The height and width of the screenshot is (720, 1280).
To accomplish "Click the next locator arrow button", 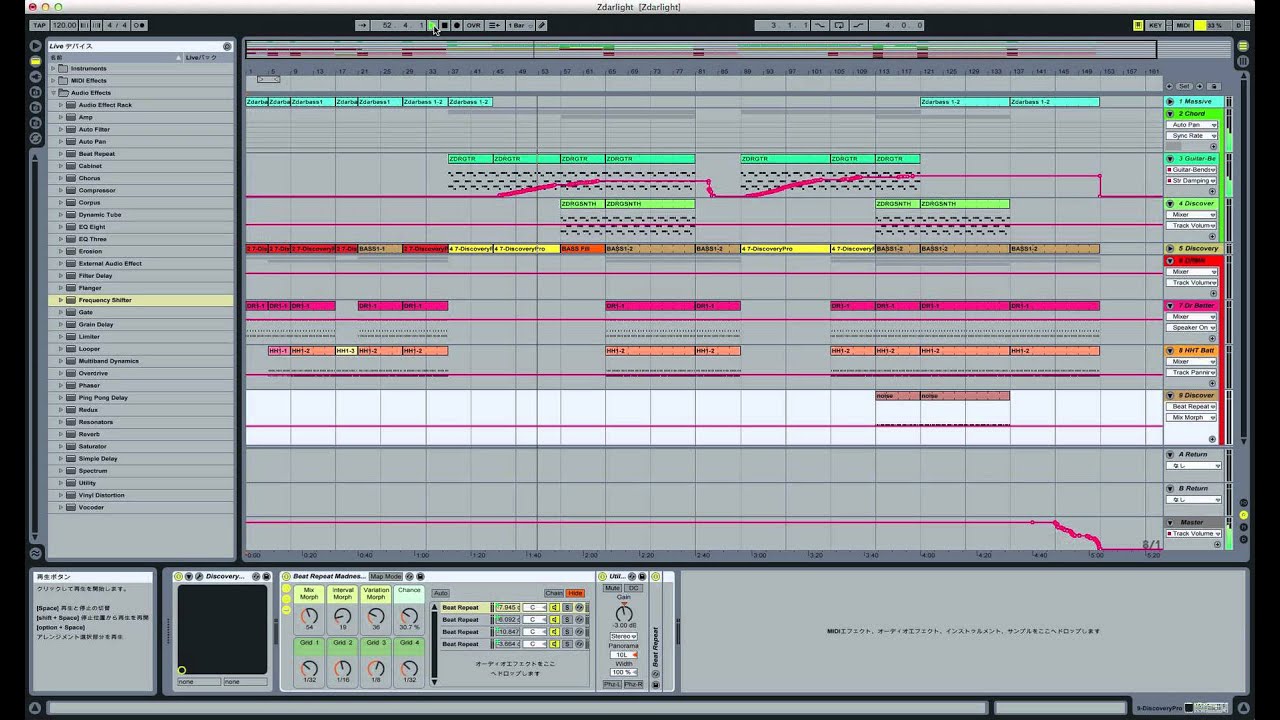I will click(x=1201, y=87).
